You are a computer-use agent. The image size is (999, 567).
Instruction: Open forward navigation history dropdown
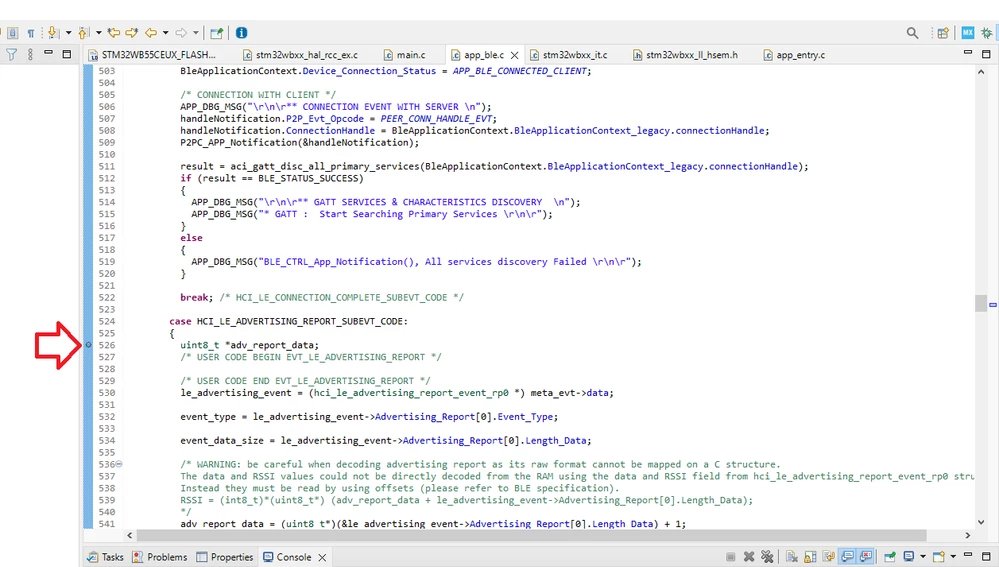pos(196,32)
